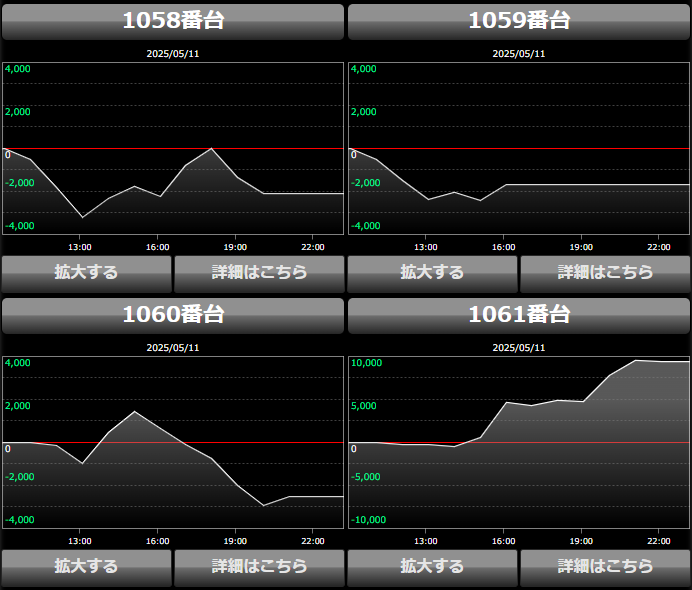Click the 1060 slump graph

tap(173, 442)
